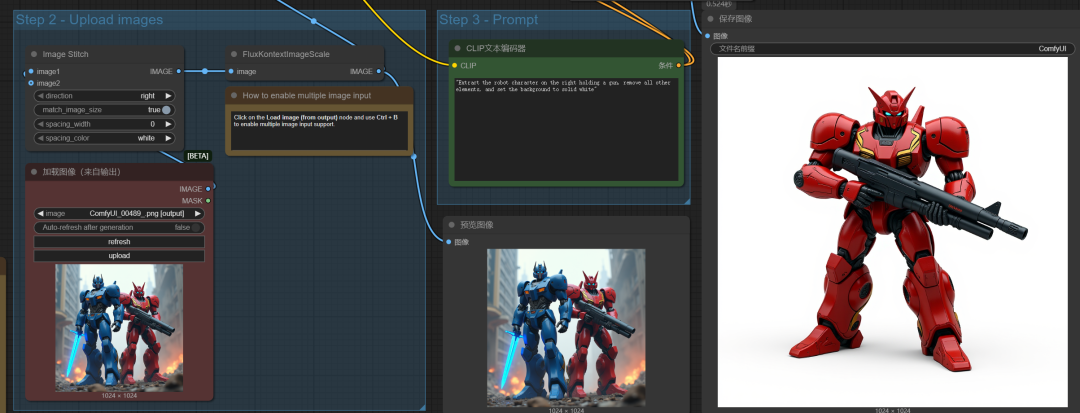Screen dimensions: 1080x413
Task: Collapse the 加载图像（来自输出）node via its dot
Action: click(x=33, y=171)
